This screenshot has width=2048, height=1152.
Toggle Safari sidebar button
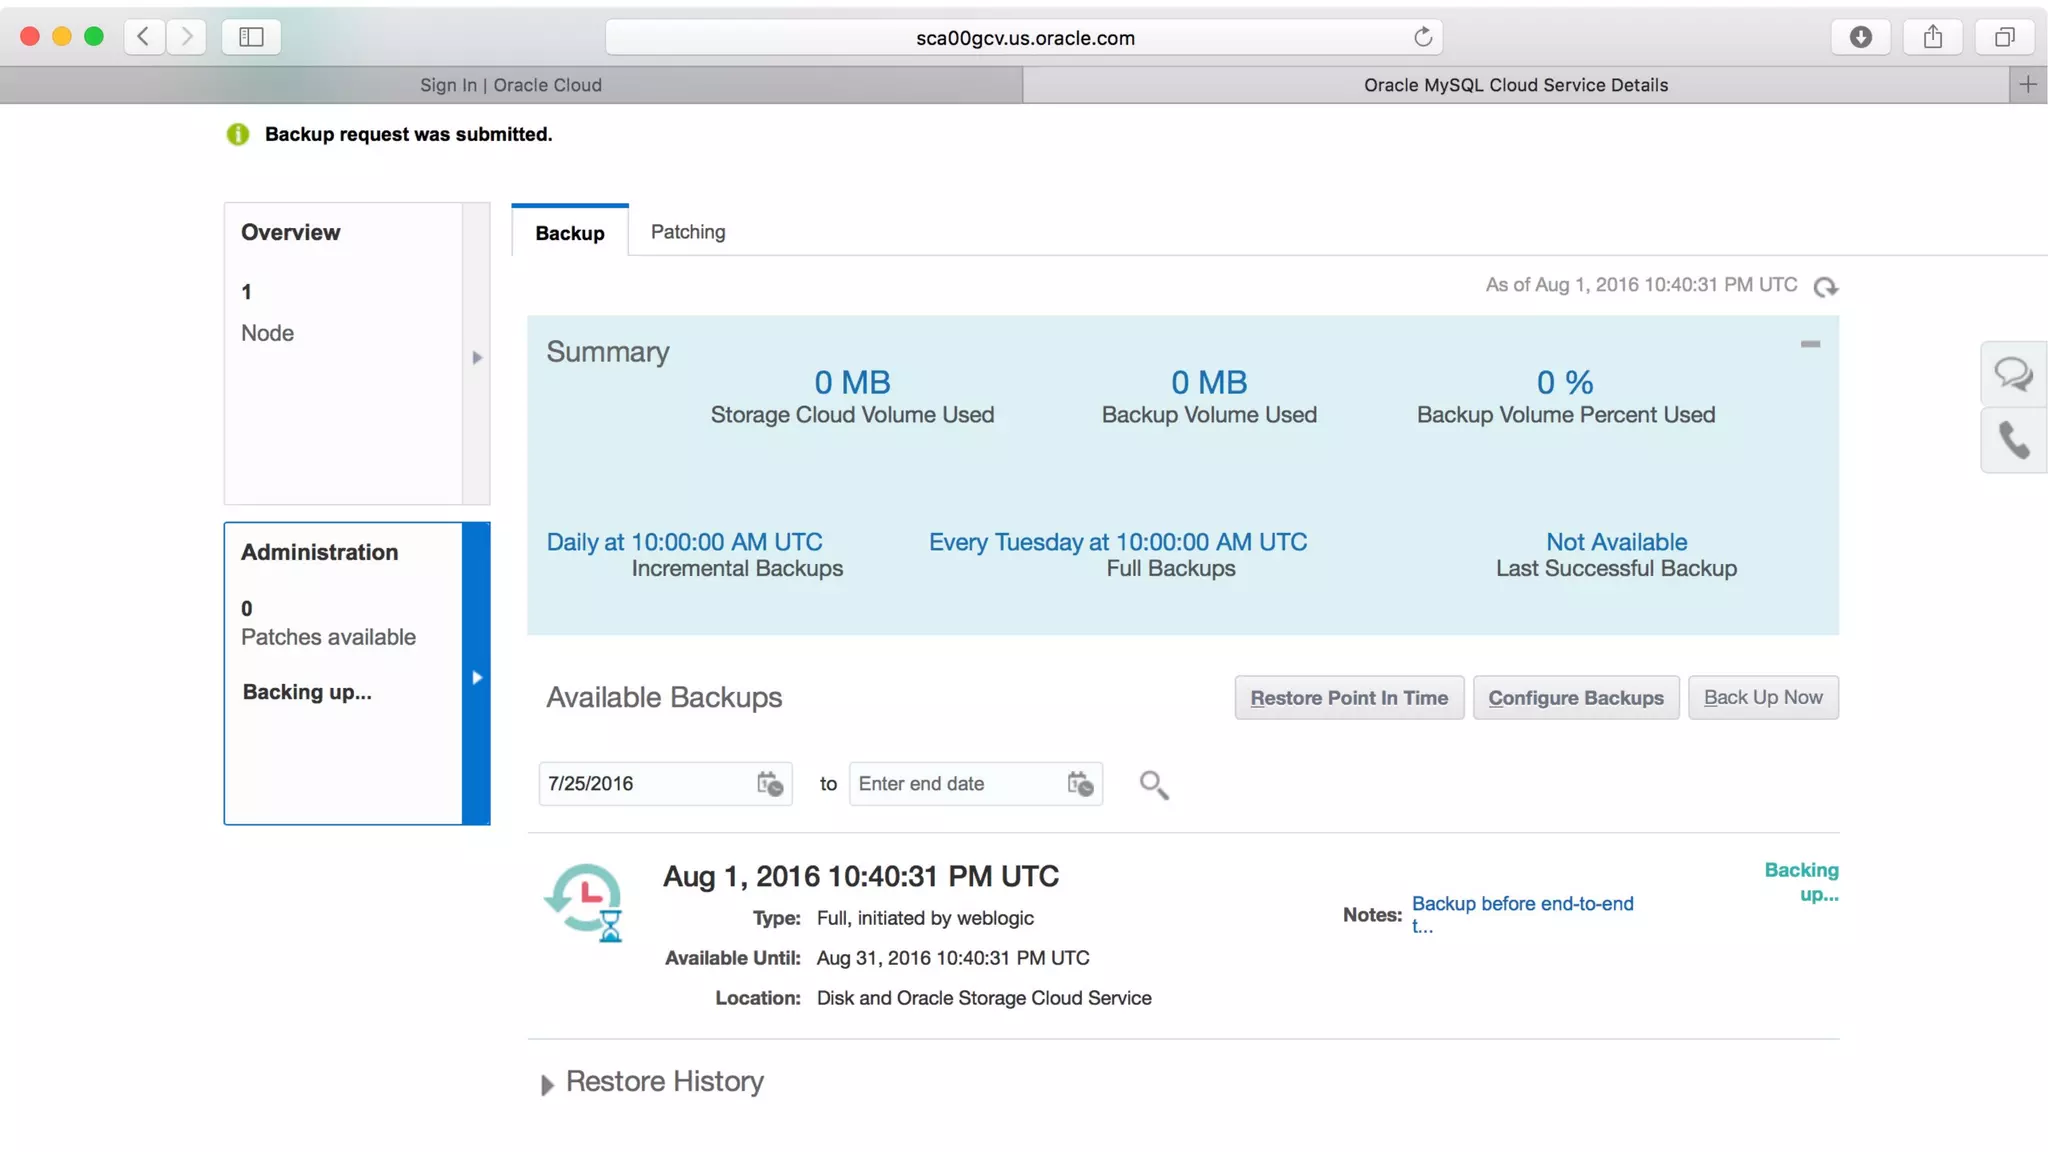pyautogui.click(x=251, y=38)
